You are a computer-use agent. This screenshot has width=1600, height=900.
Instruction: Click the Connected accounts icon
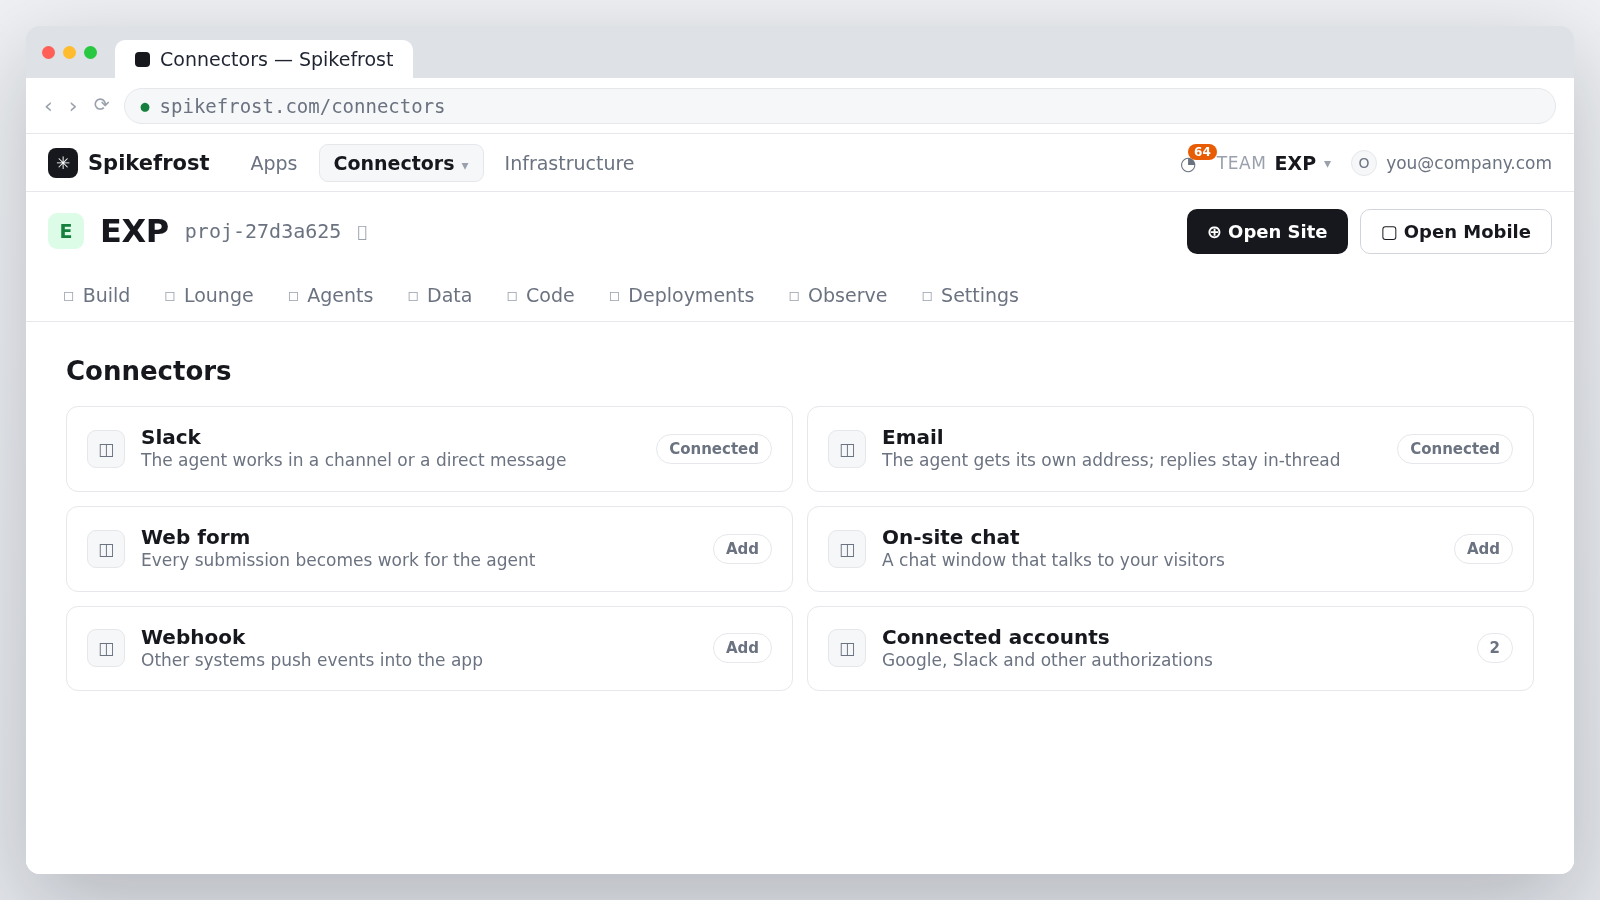847,648
